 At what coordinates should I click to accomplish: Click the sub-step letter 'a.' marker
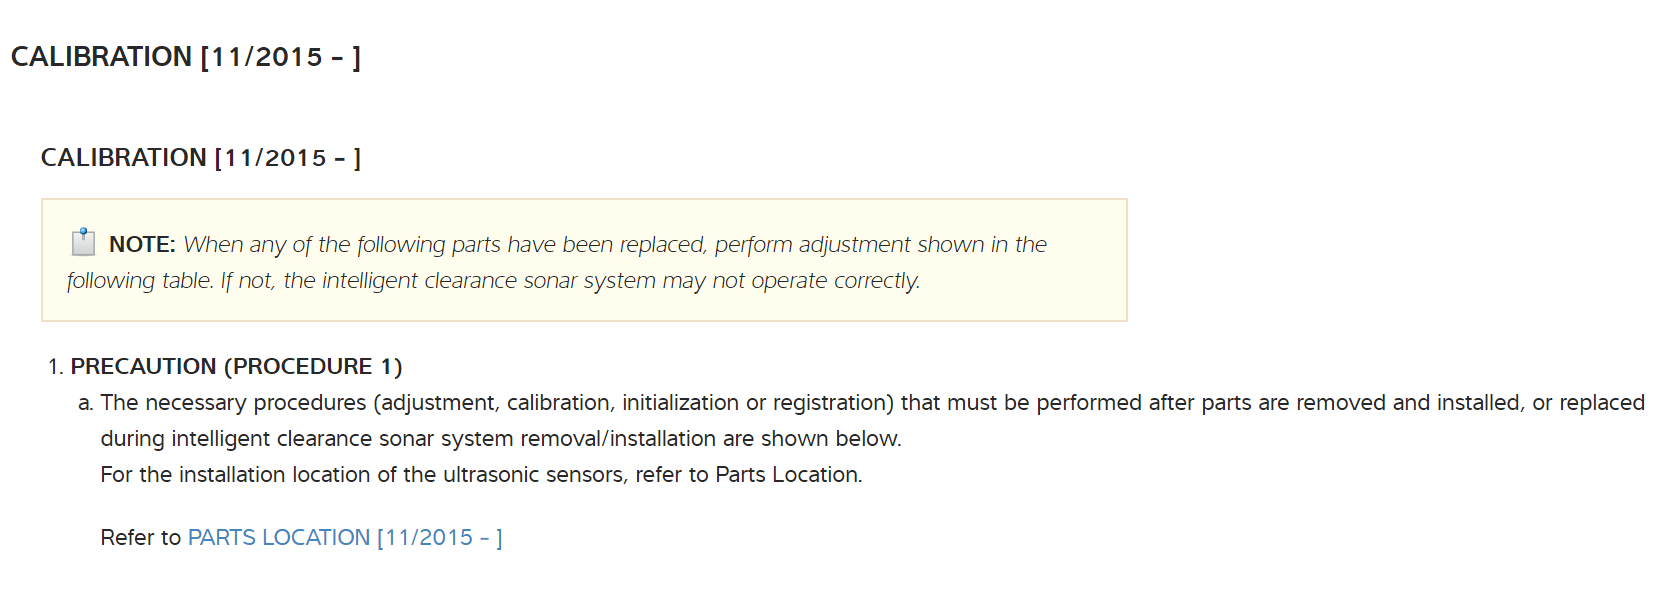(x=86, y=403)
